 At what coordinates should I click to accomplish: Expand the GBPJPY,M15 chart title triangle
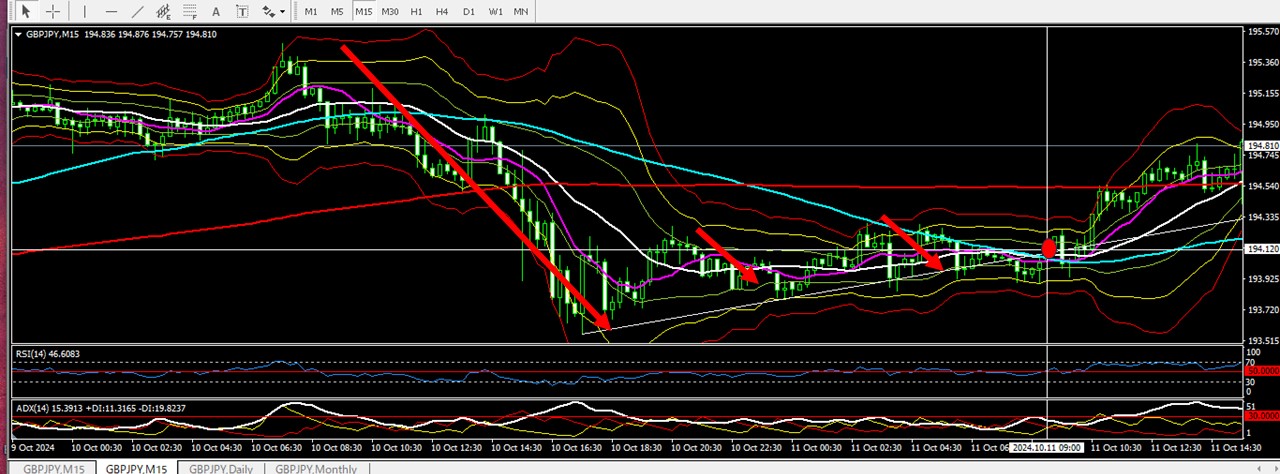coord(19,34)
